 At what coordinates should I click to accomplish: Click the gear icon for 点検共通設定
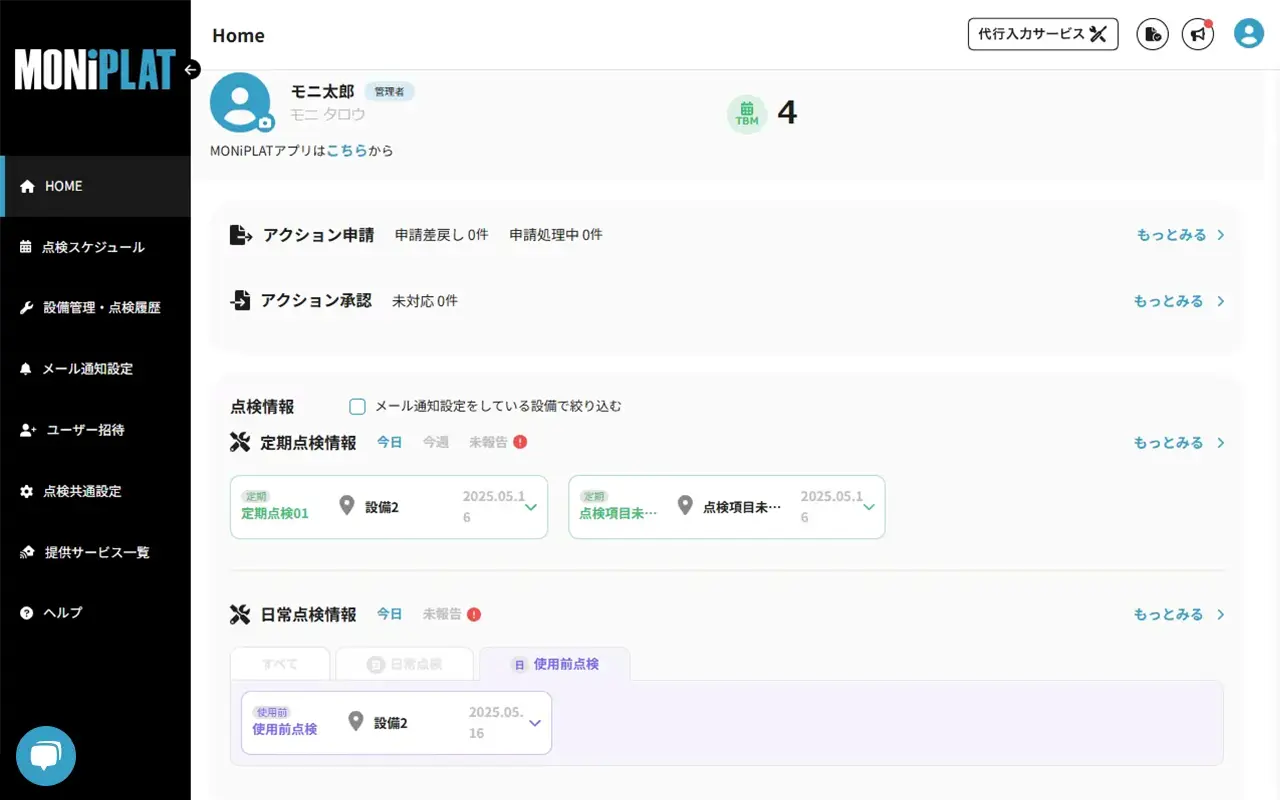[x=28, y=491]
